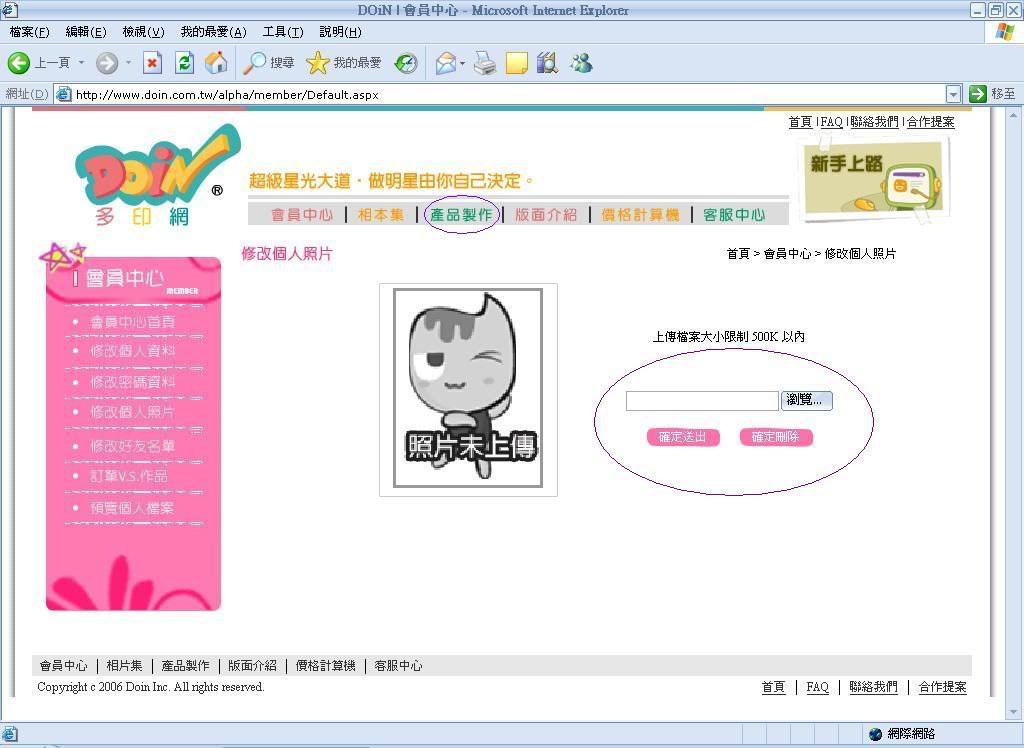This screenshot has width=1024, height=748.
Task: Expand the address bar dropdown arrow
Action: pos(952,94)
